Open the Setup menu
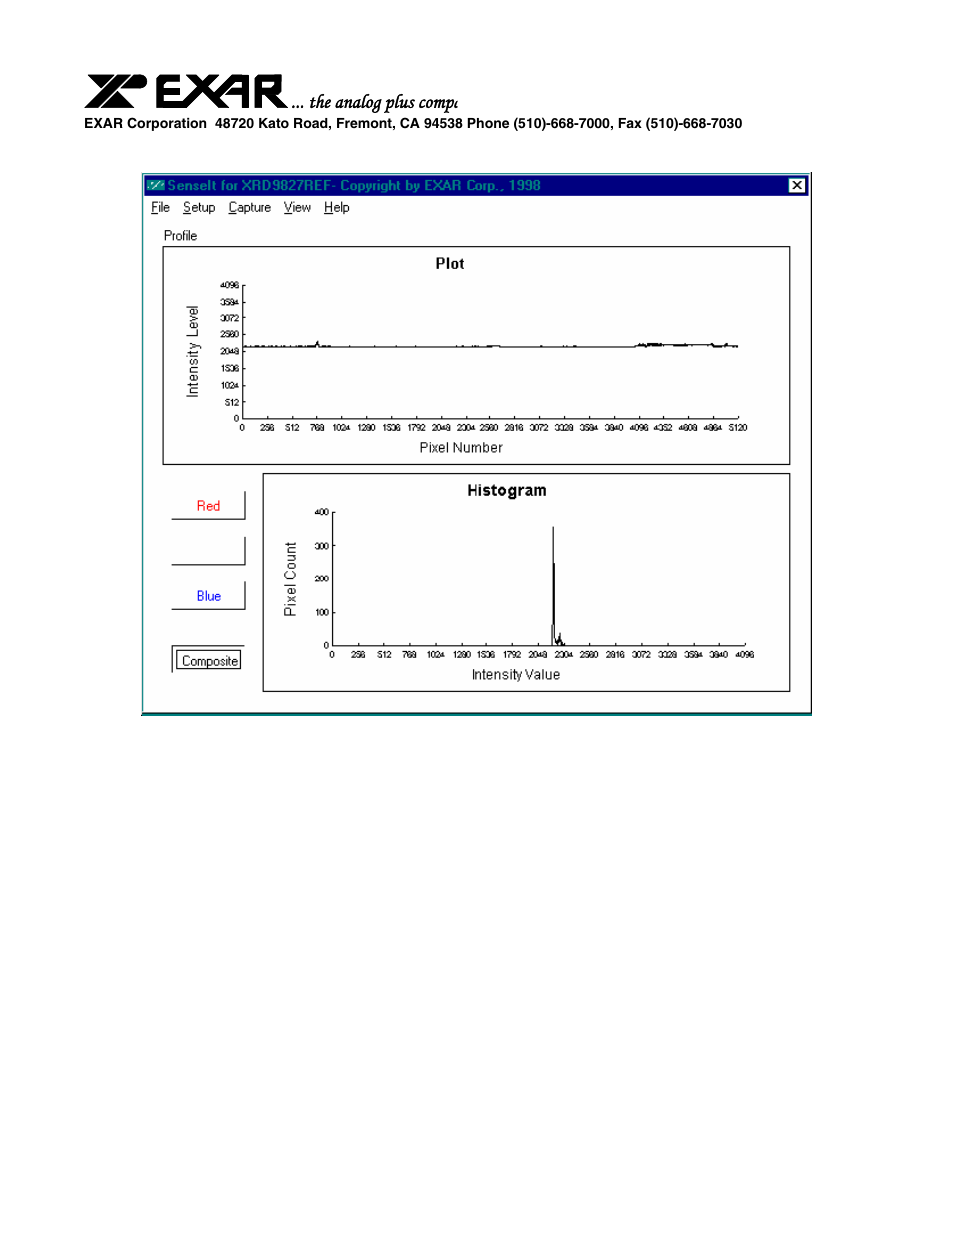Image resolution: width=954 pixels, height=1235 pixels. coord(199,208)
